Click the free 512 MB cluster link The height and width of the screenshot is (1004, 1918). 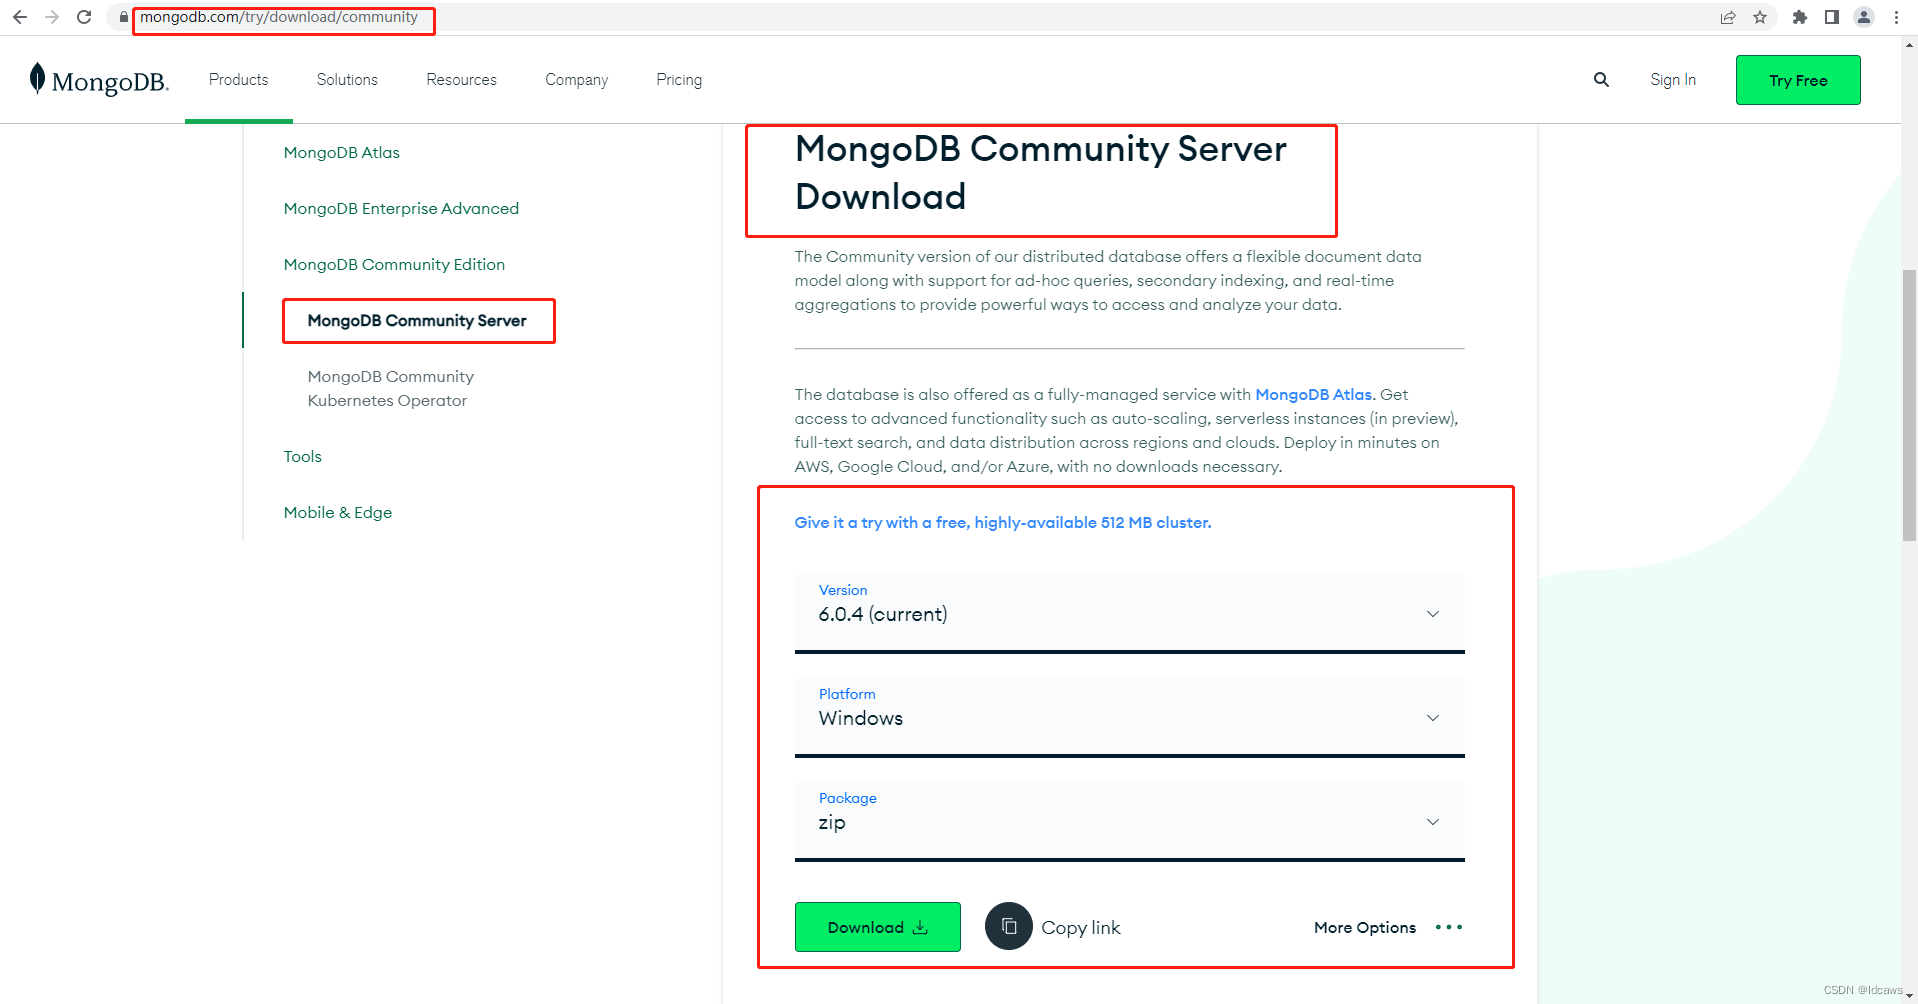1002,522
